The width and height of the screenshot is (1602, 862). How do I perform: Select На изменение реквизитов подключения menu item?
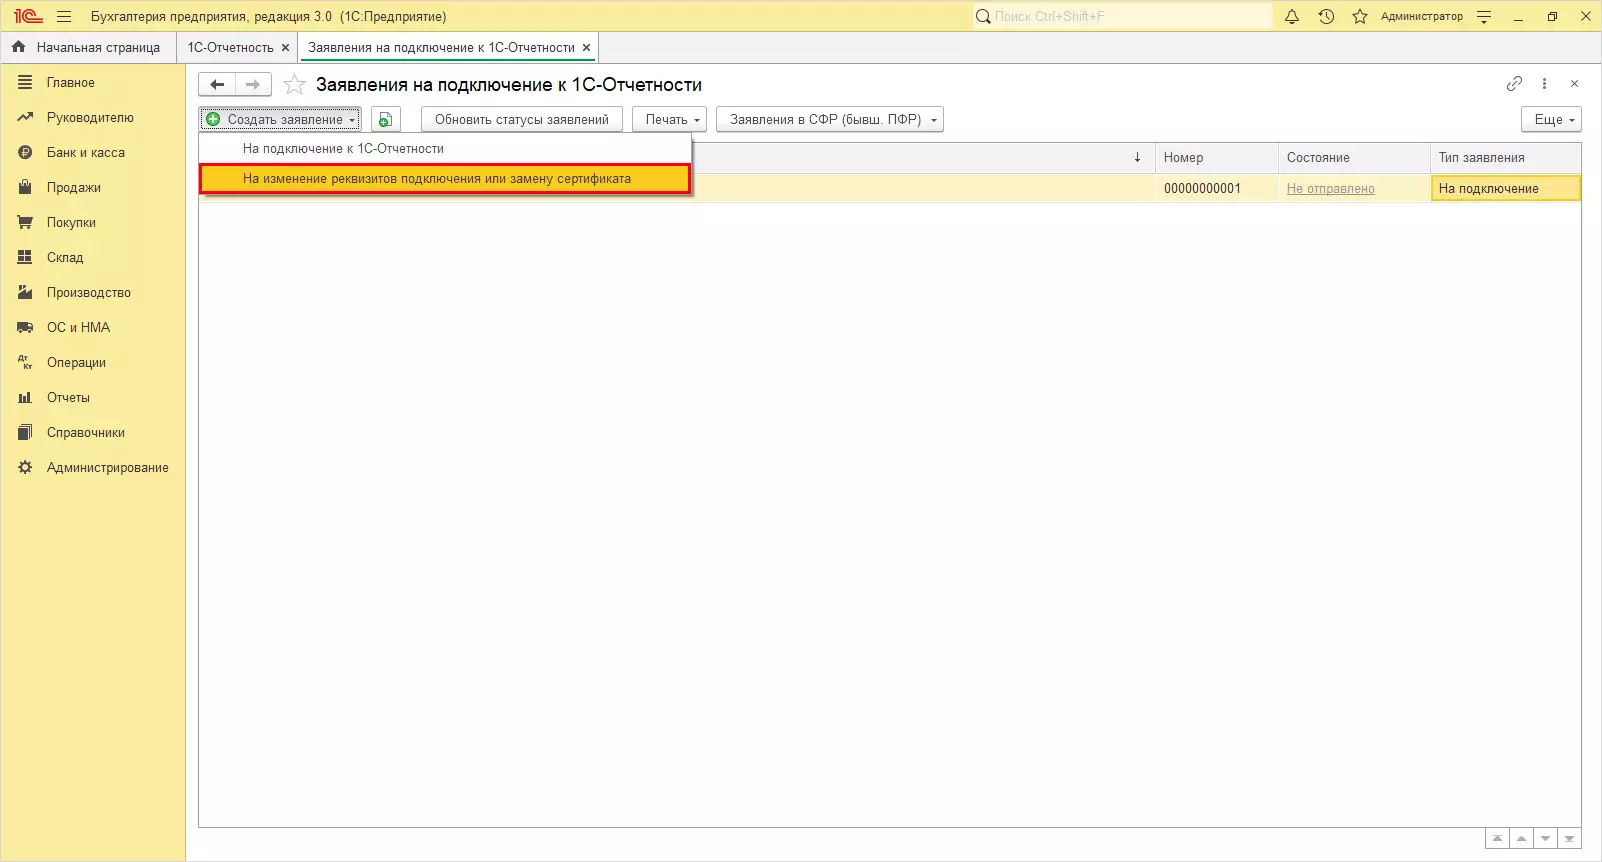click(445, 179)
